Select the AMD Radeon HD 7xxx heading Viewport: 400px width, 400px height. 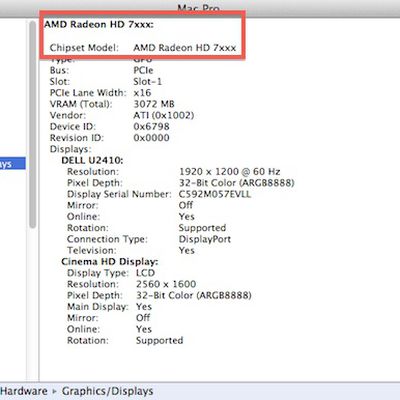point(99,25)
